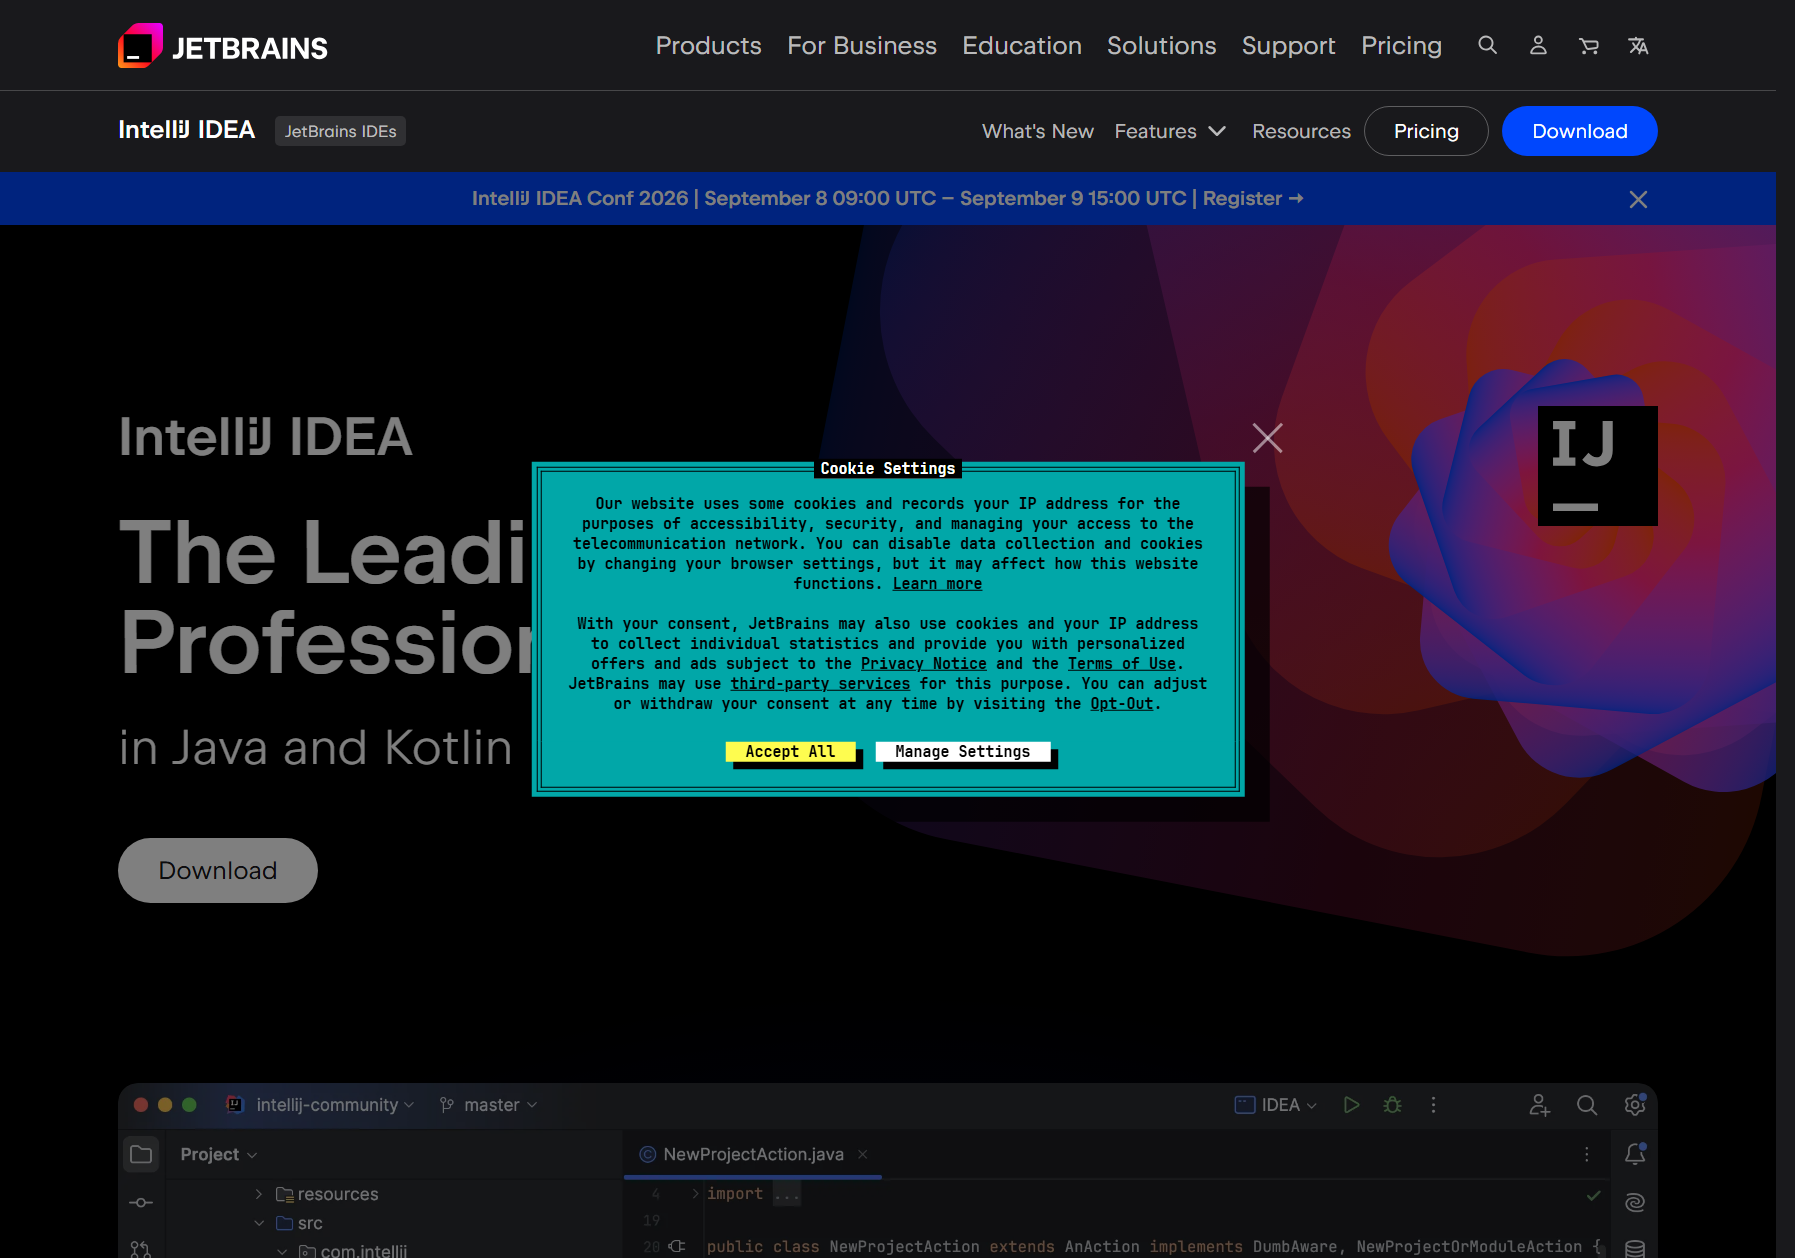The height and width of the screenshot is (1258, 1795).
Task: Collapse the src folder
Action: (259, 1223)
